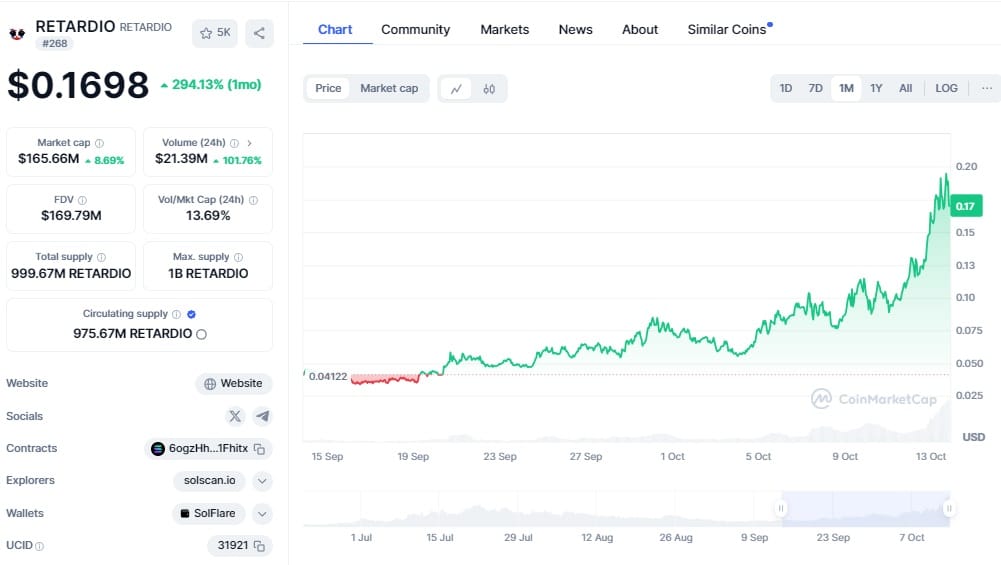
Task: Open the chart more options ellipsis menu
Action: tap(986, 88)
